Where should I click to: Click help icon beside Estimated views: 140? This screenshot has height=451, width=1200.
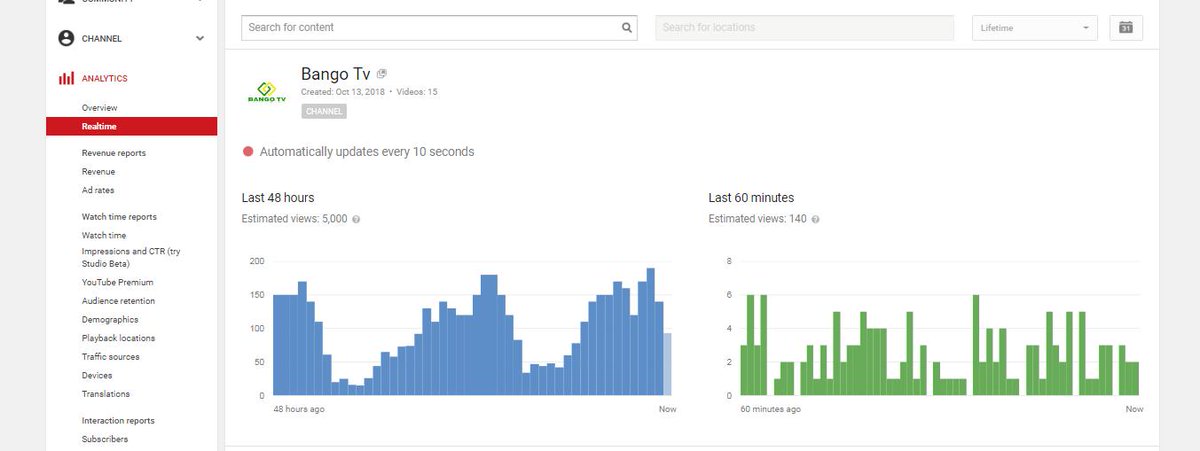coord(816,219)
